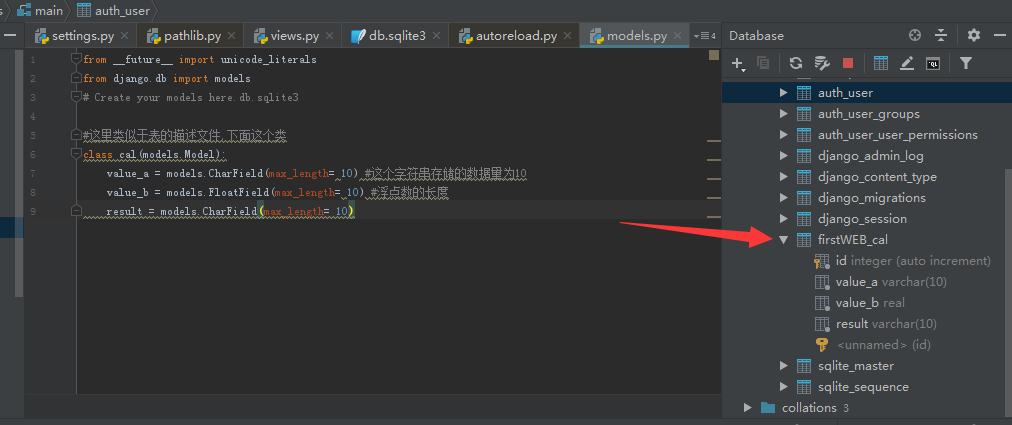Expand the collations folder
The width and height of the screenshot is (1012, 425).
pyautogui.click(x=747, y=408)
